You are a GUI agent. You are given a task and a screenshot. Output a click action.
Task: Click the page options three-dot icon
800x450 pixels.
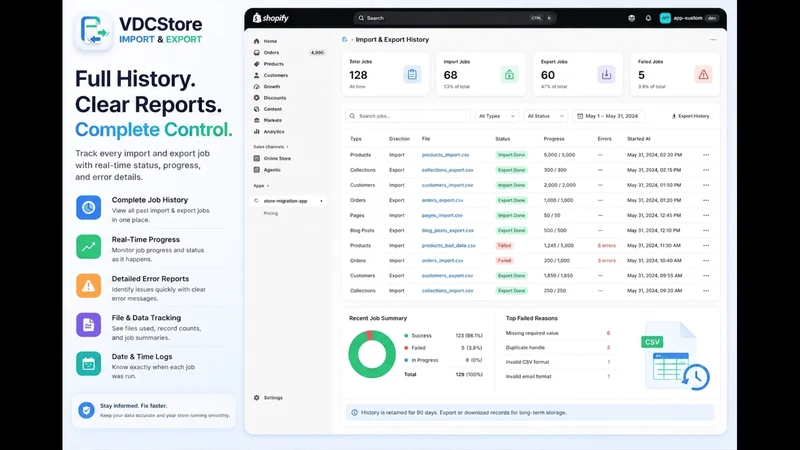pyautogui.click(x=713, y=39)
